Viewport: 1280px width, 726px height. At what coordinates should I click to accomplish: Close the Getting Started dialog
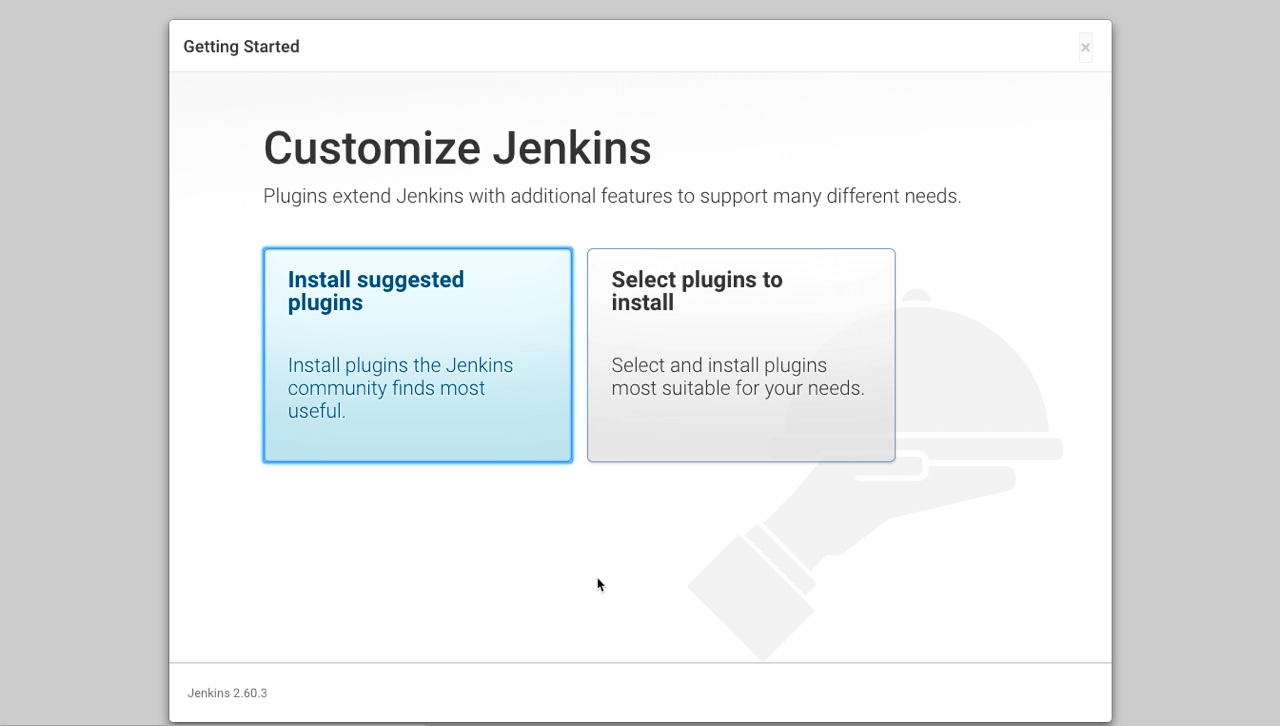point(1085,47)
